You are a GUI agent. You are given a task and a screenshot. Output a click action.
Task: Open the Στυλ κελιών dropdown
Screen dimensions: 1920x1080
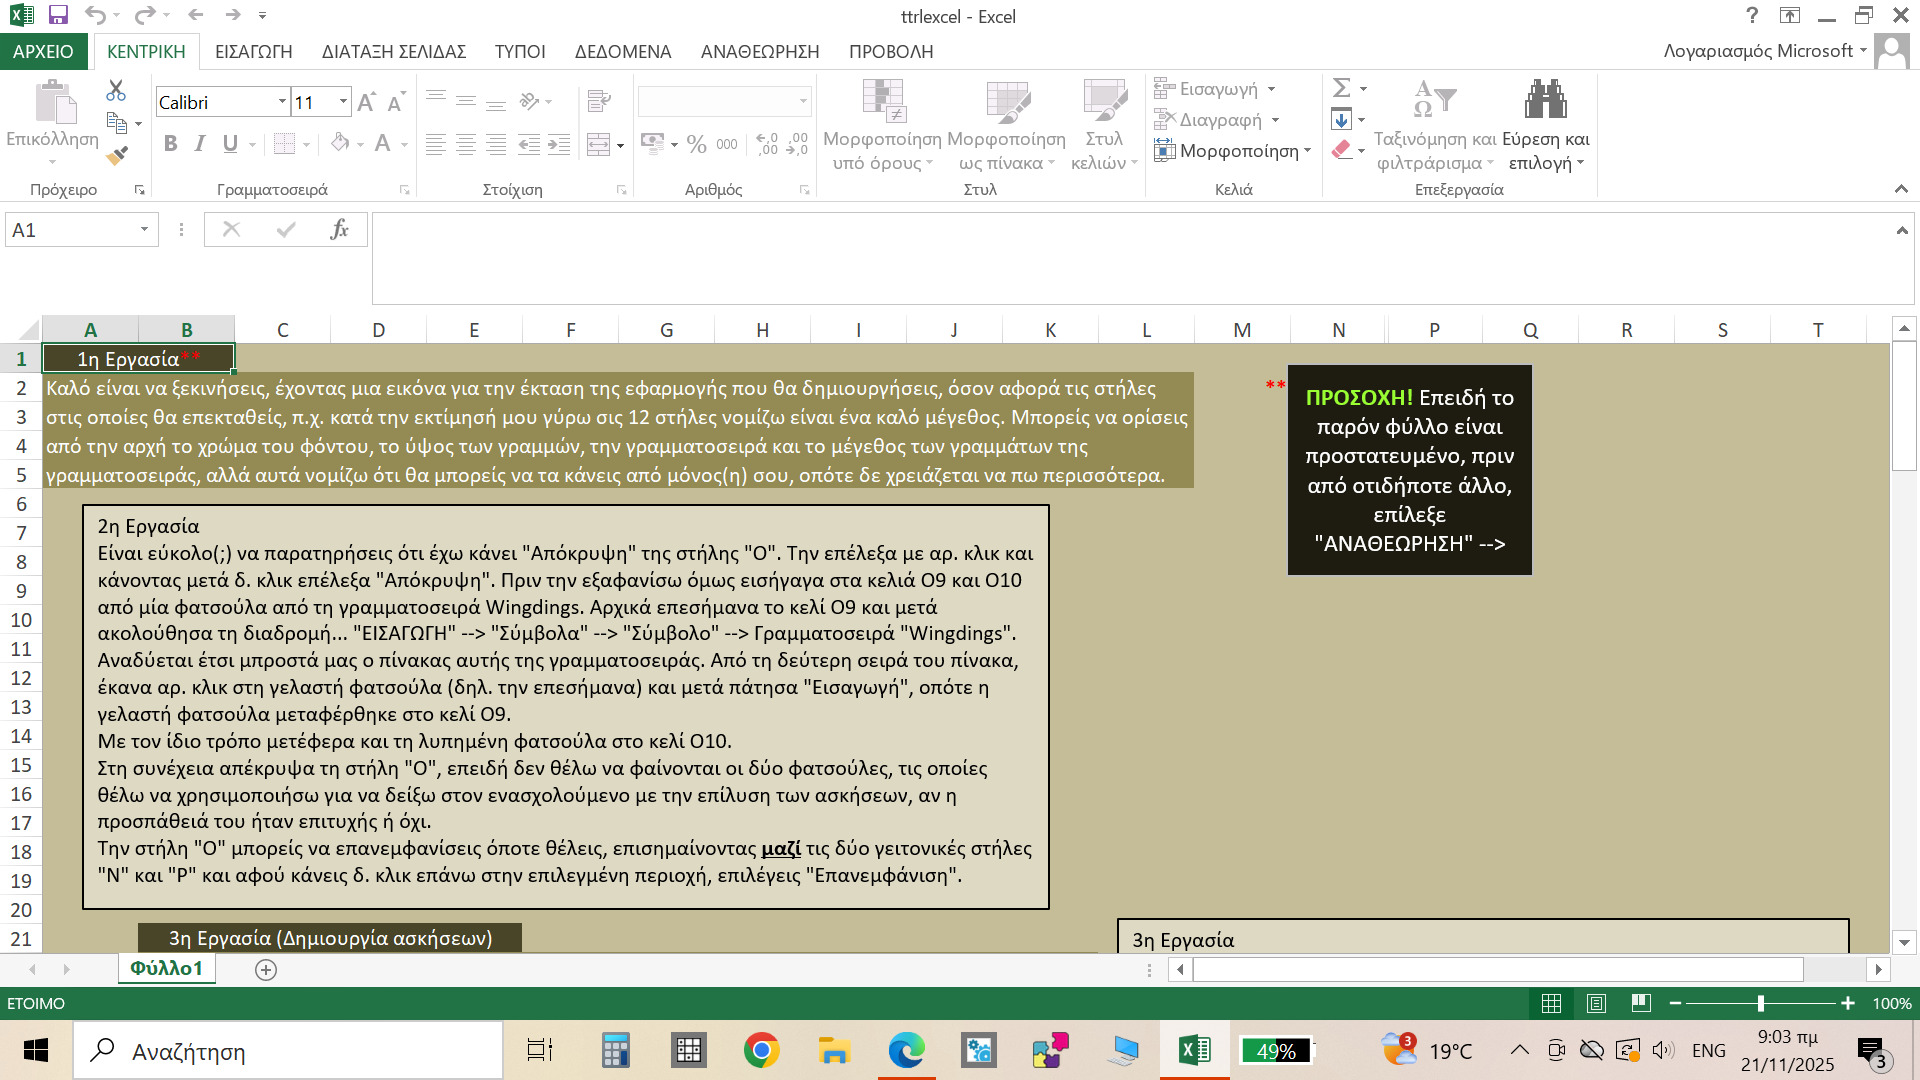point(1104,125)
